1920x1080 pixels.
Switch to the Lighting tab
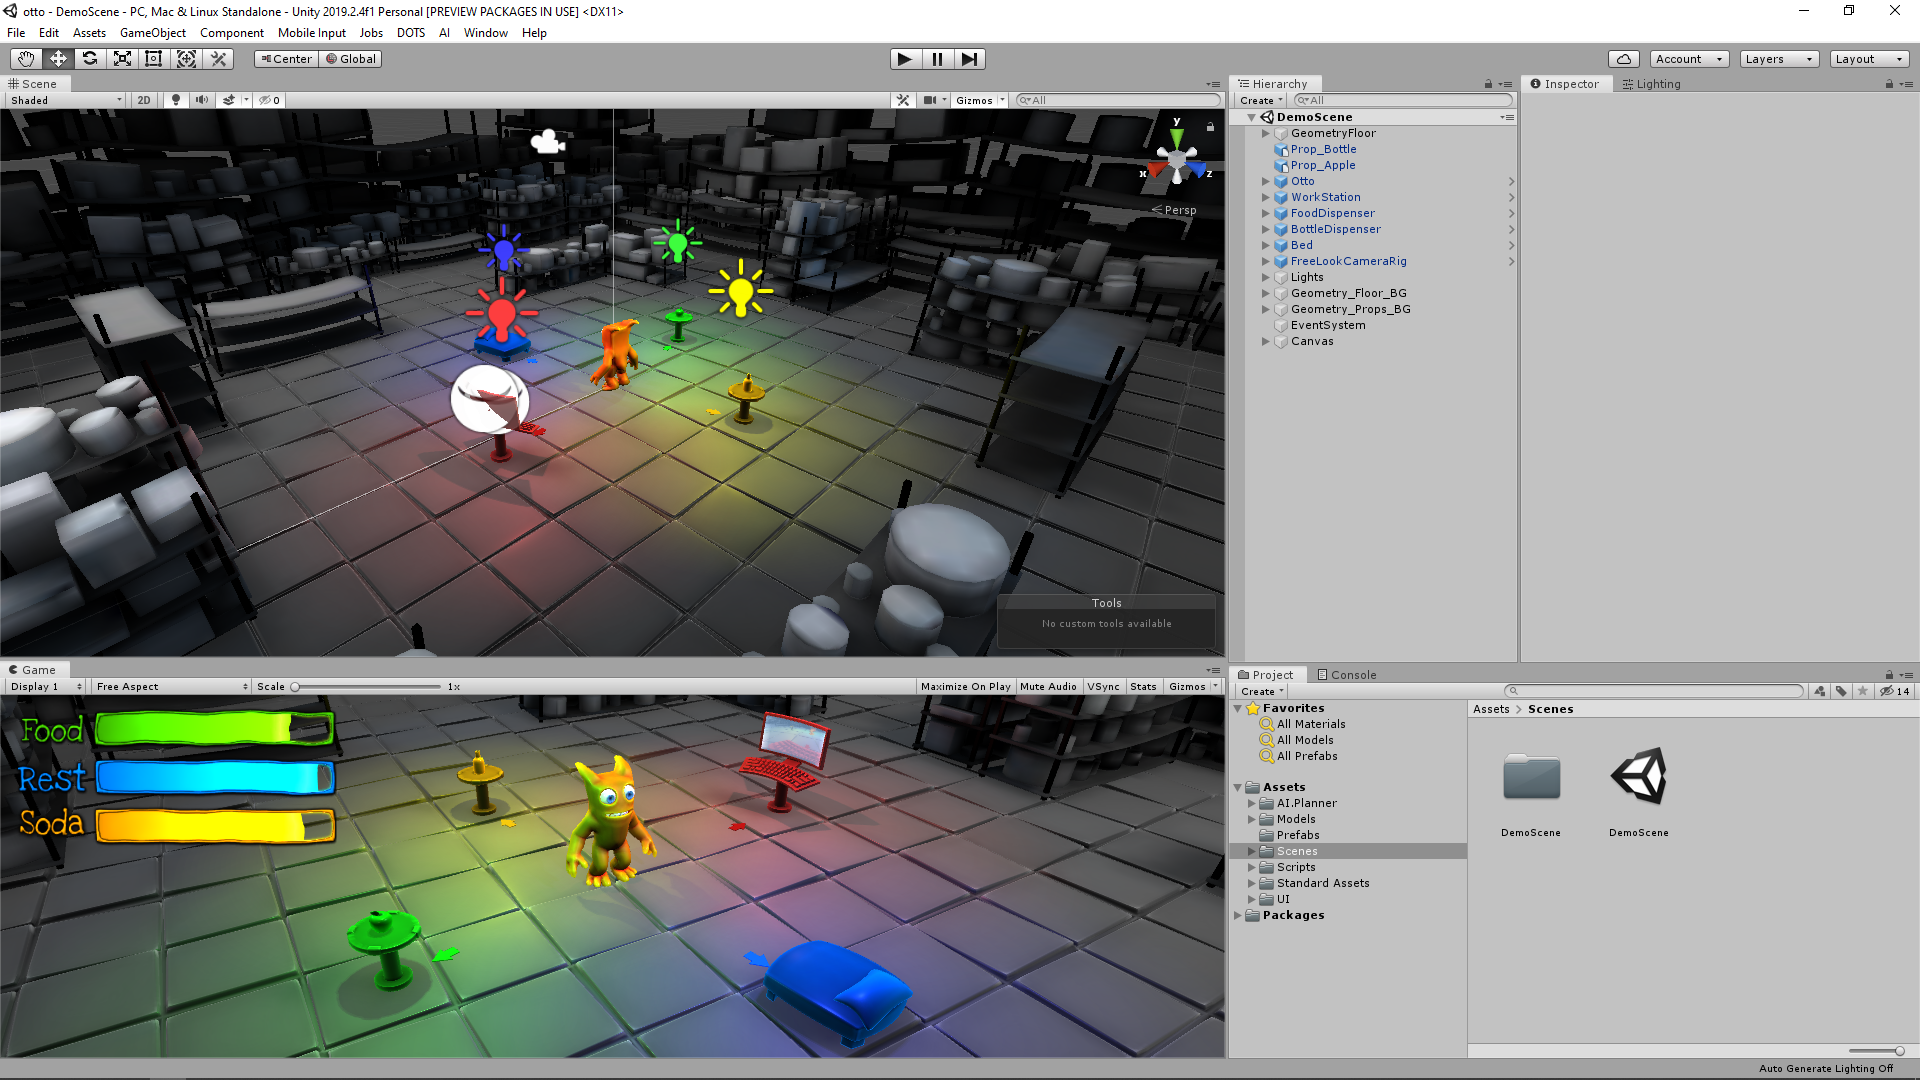1651,84
